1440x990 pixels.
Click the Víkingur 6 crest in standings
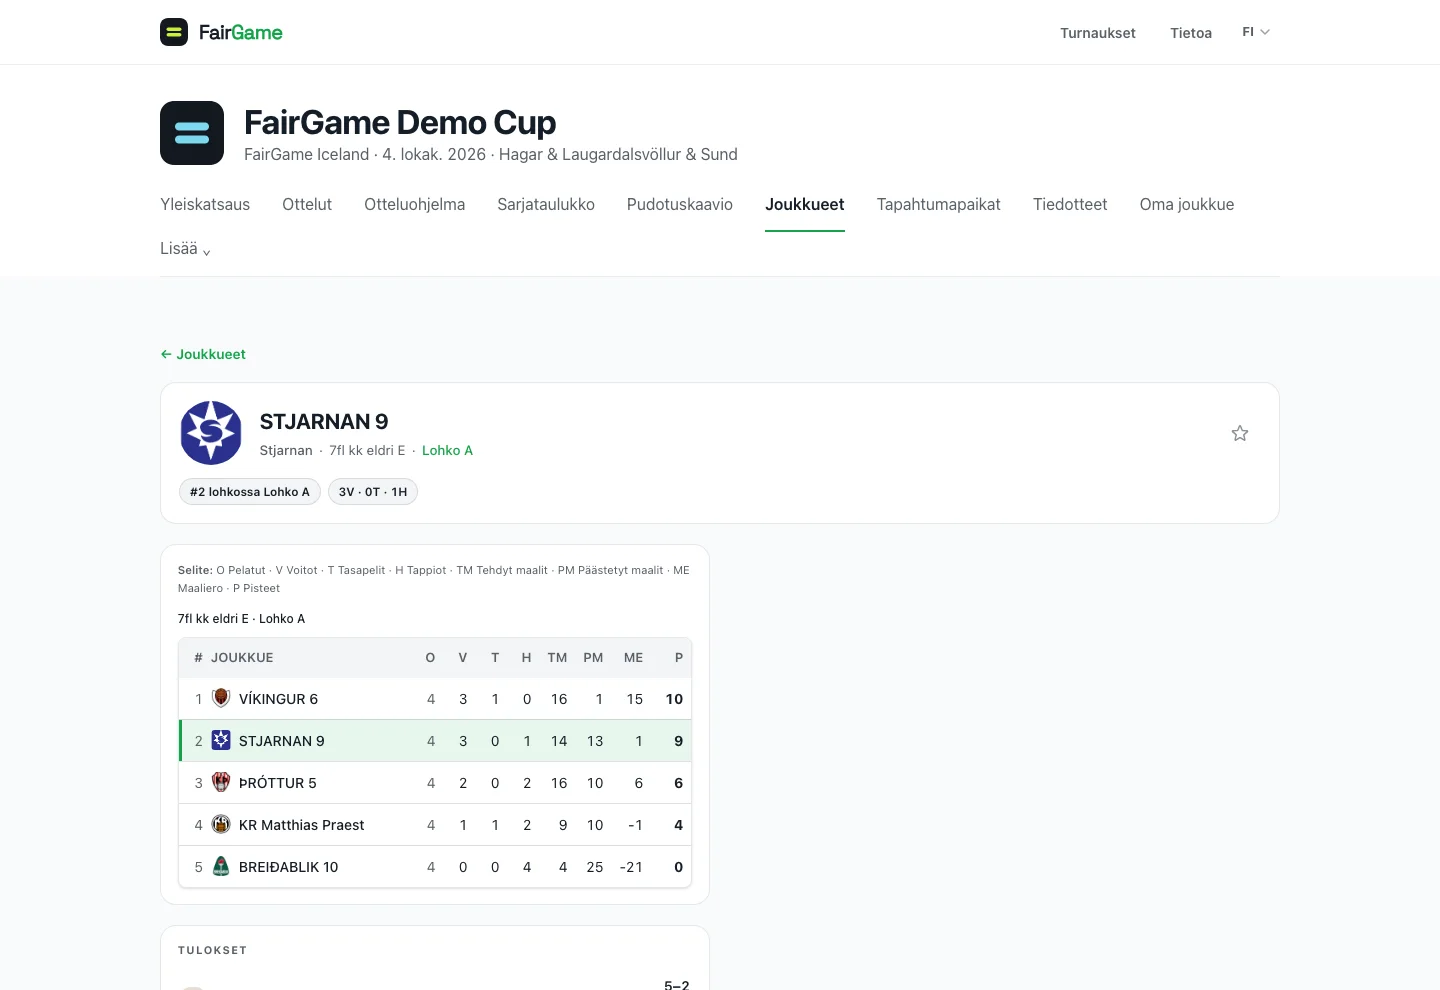point(221,698)
